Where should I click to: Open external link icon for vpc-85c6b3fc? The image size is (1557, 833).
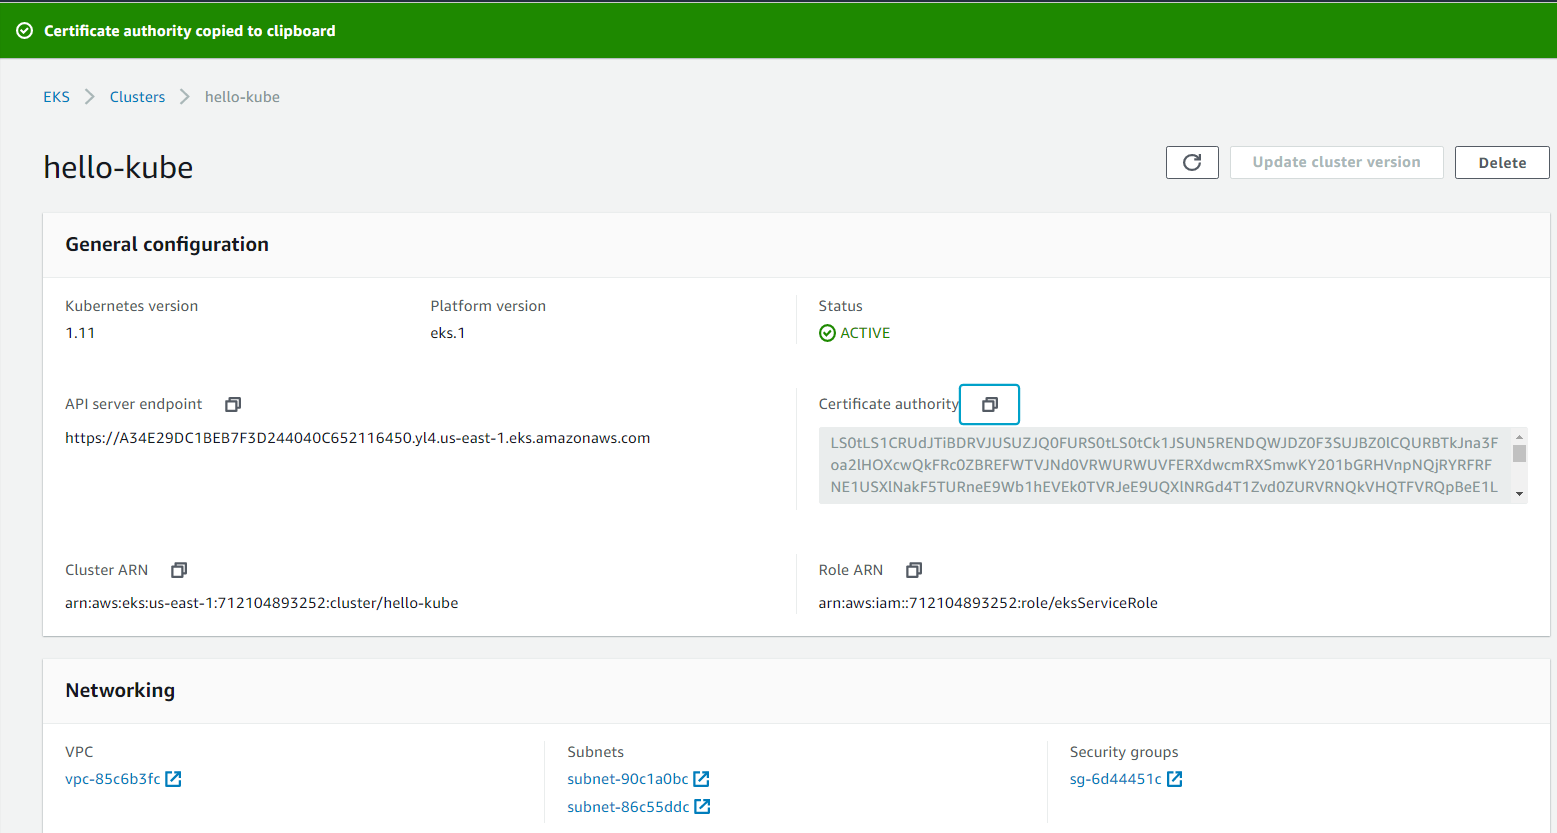[174, 779]
